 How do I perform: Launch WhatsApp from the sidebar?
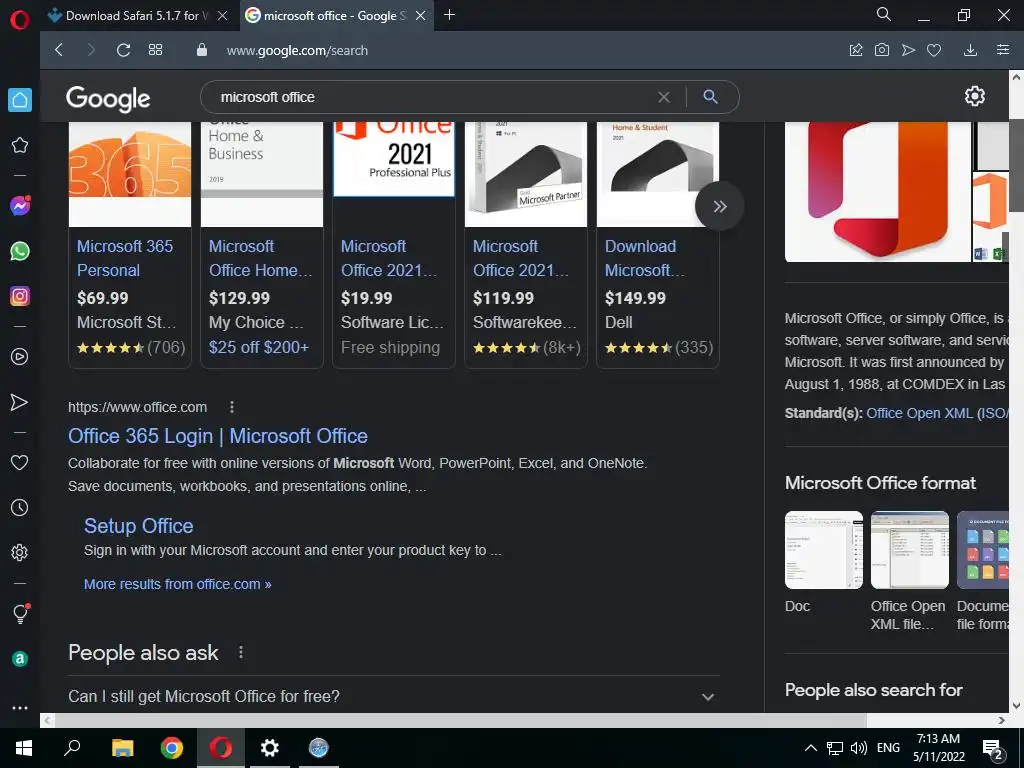(x=20, y=251)
